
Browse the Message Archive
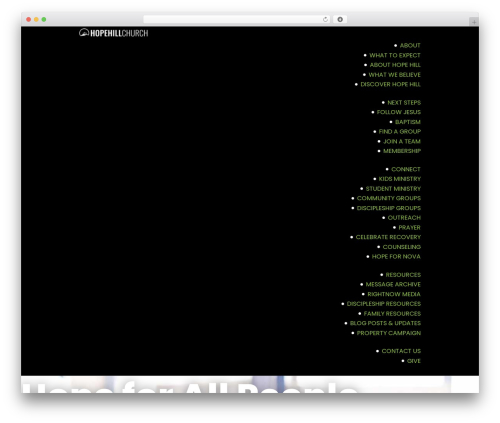click(x=393, y=284)
